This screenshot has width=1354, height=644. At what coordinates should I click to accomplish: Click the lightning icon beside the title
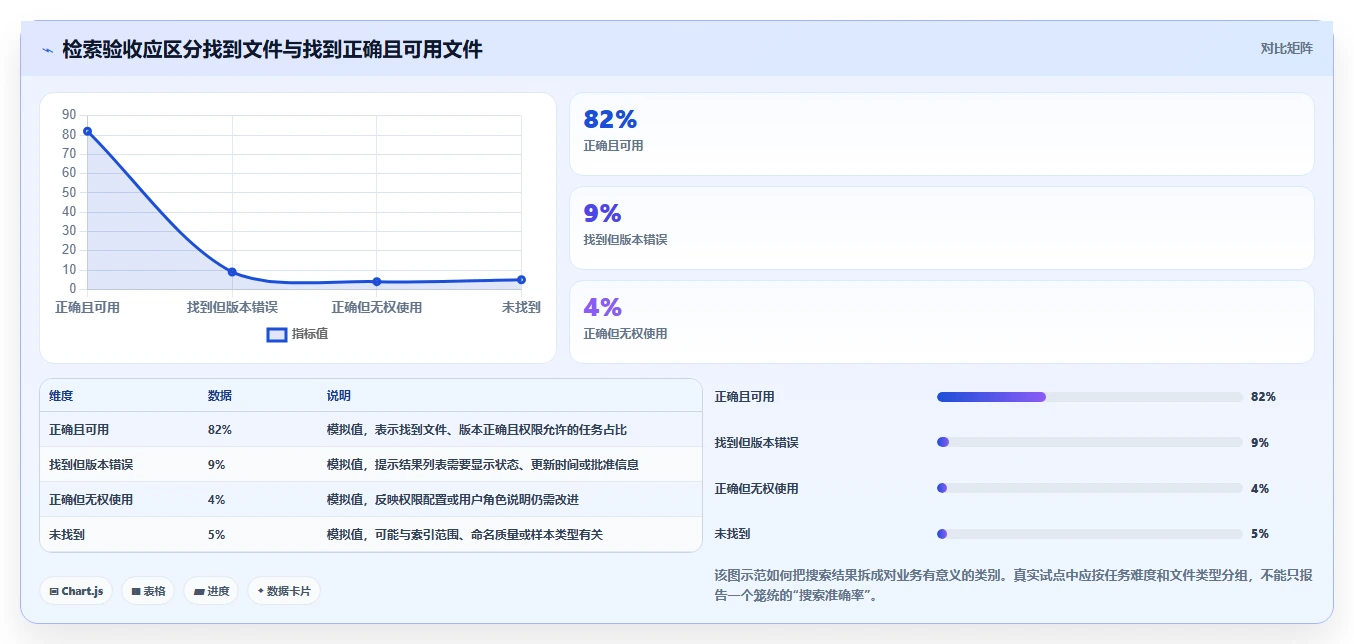tap(48, 50)
